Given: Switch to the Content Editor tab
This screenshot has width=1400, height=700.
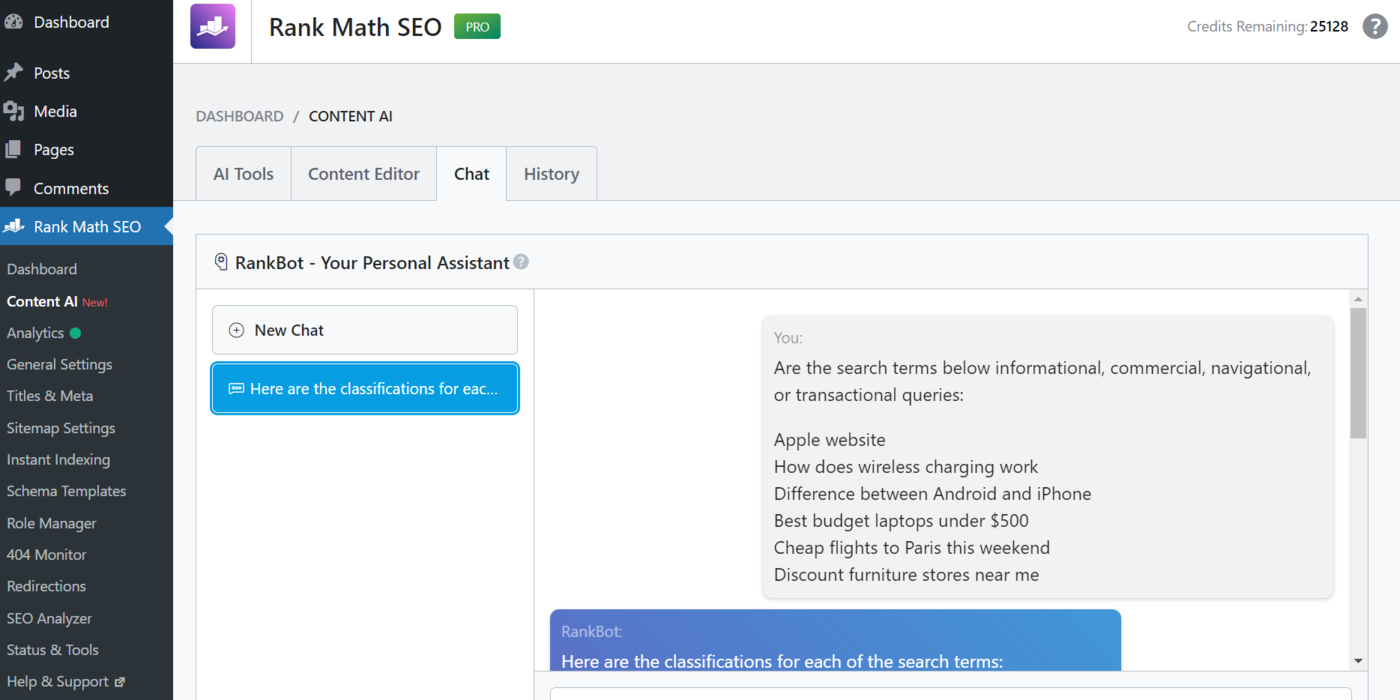Looking at the screenshot, I should (x=364, y=173).
